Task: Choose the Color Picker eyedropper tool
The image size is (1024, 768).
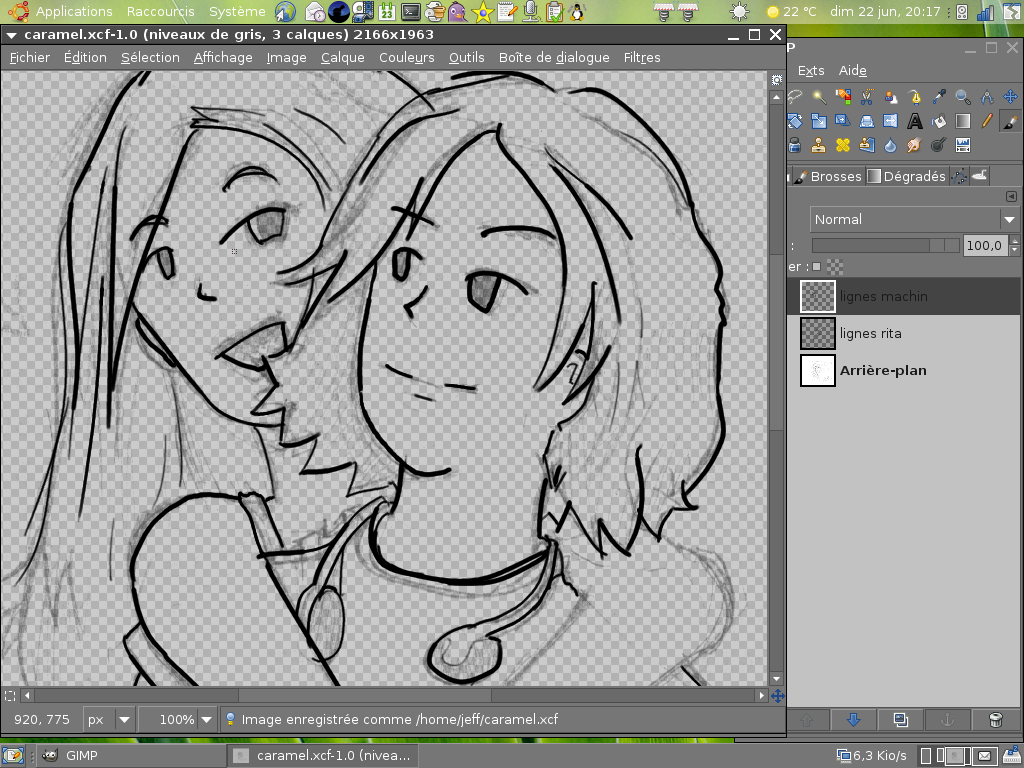Action: [939, 97]
